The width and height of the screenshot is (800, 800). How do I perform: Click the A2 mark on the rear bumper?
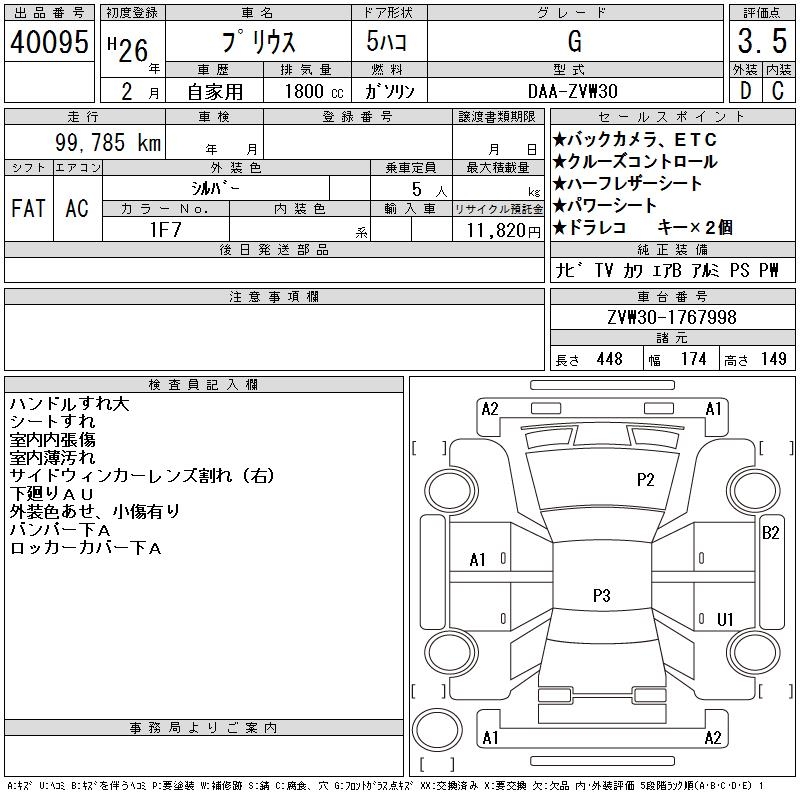pyautogui.click(x=713, y=738)
